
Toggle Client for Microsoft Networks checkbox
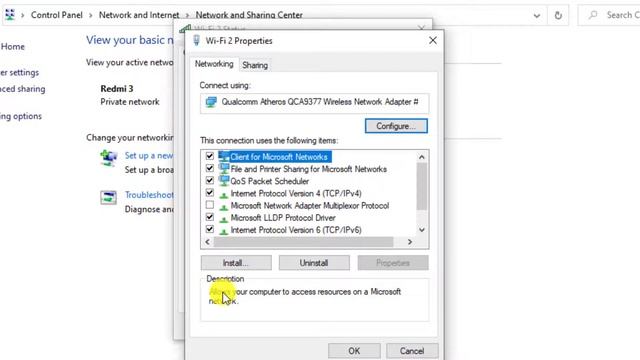(210, 156)
